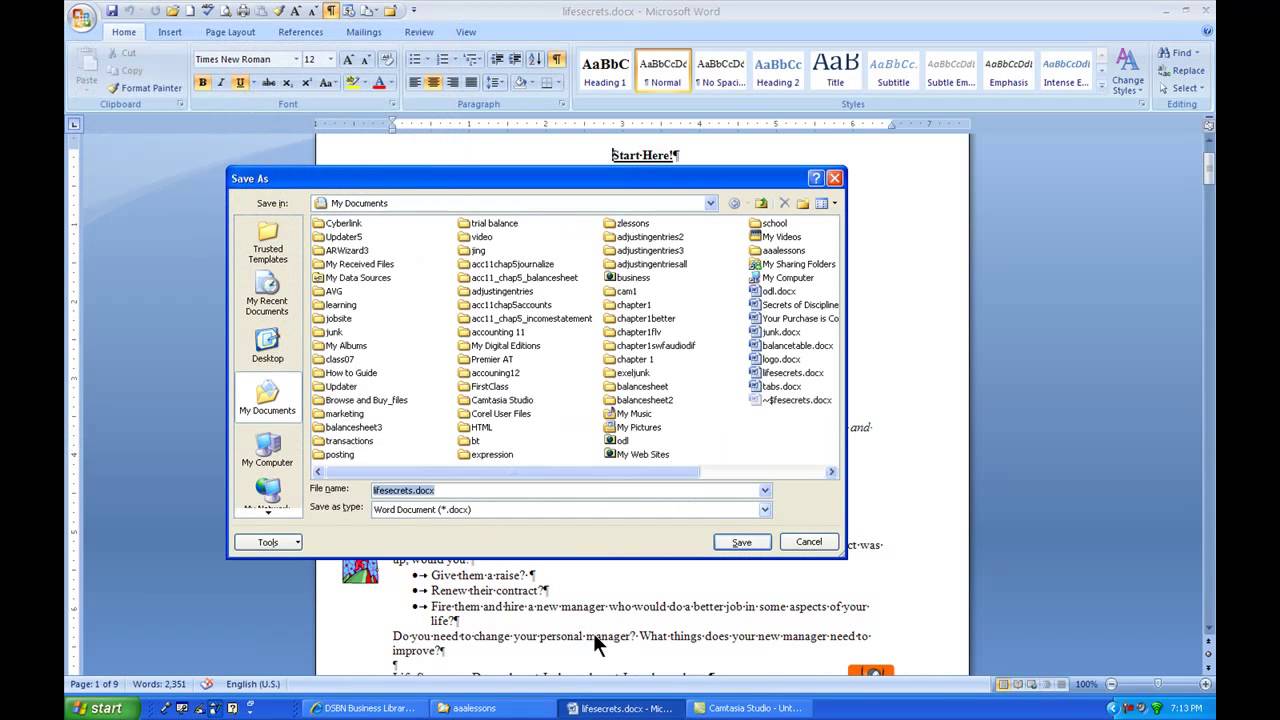1280x720 pixels.
Task: Select Align Text Left icon
Action: coord(415,83)
